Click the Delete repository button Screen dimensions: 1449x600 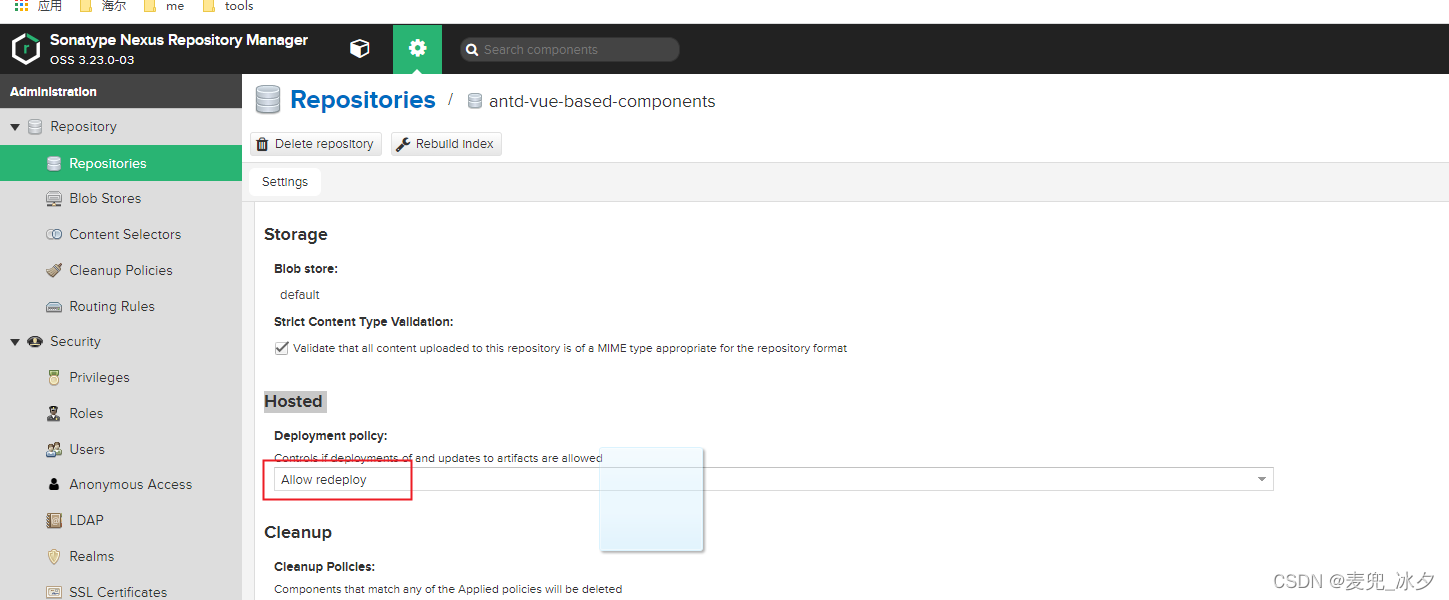click(315, 143)
